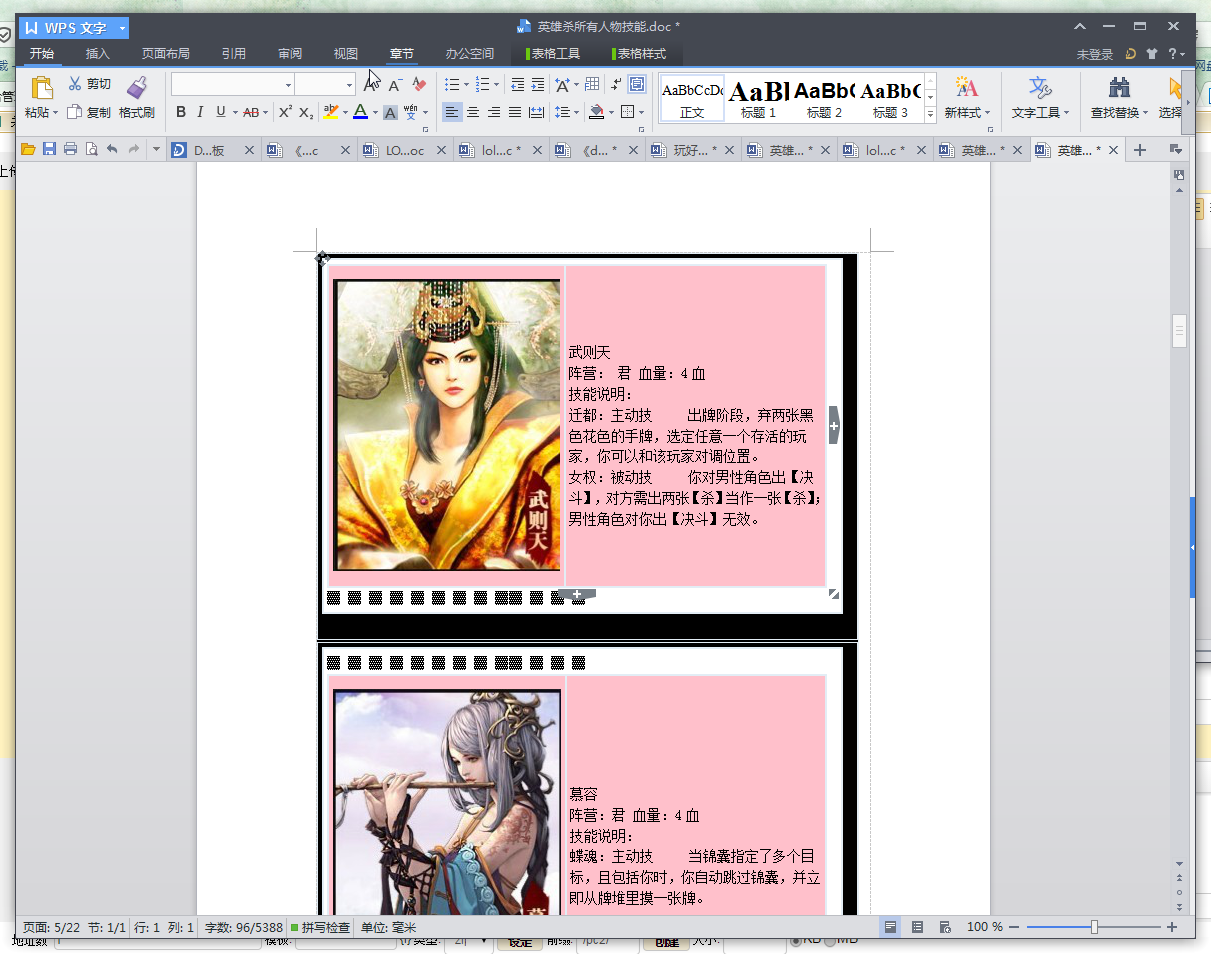This screenshot has width=1211, height=954.
Task: Open the 表格样式 ribbon tab
Action: click(x=639, y=54)
